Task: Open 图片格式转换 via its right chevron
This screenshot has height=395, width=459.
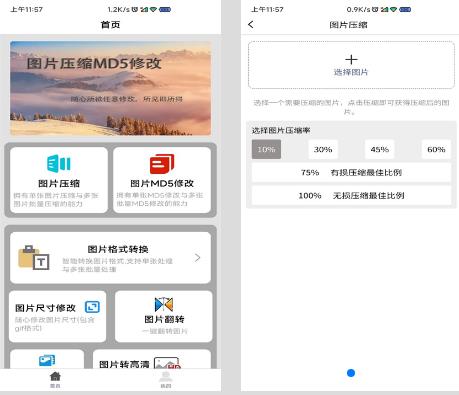Action: coord(197,258)
